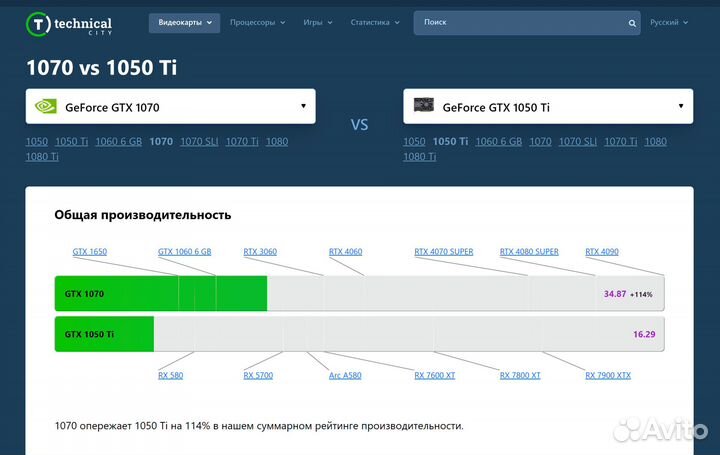Select 1080 under the right selector
Image resolution: width=720 pixels, height=455 pixels.
point(655,141)
